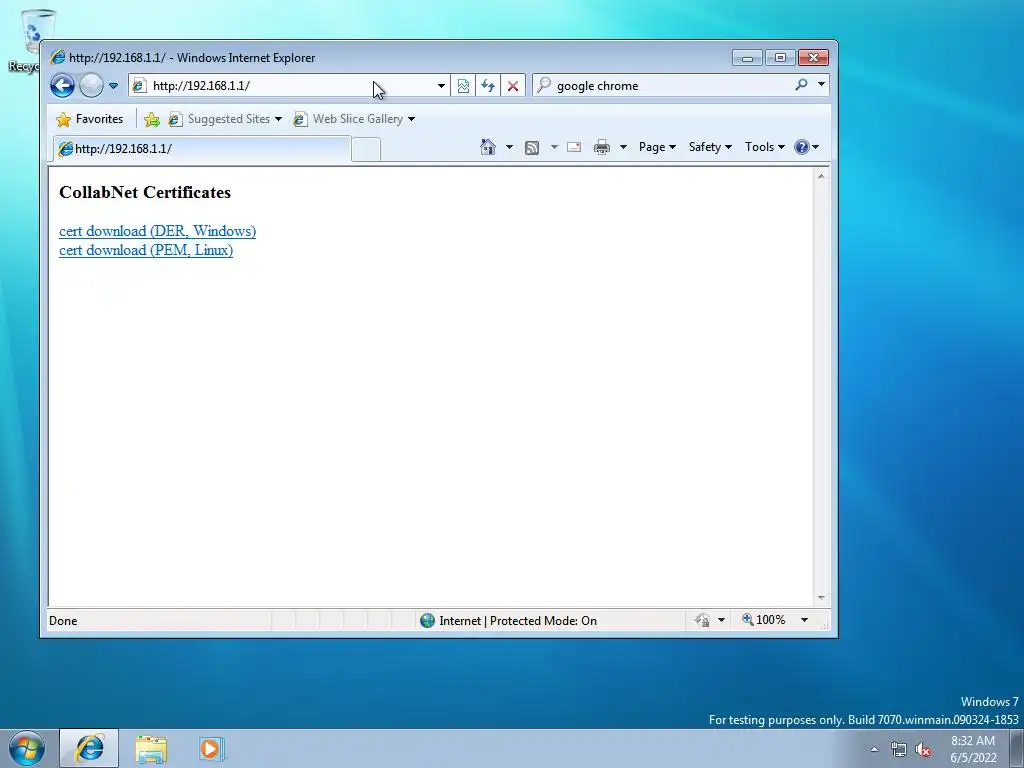Open the Help question mark menu

(807, 147)
